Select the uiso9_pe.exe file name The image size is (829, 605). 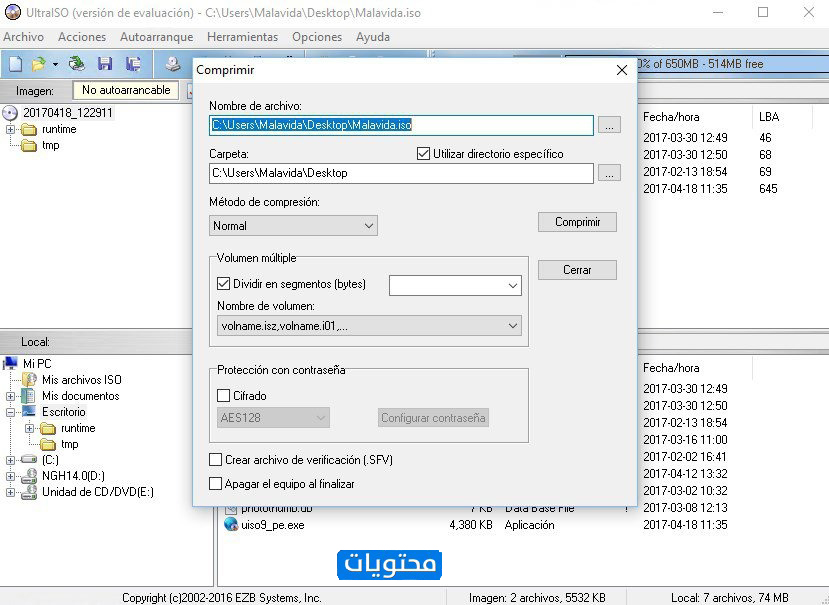273,525
